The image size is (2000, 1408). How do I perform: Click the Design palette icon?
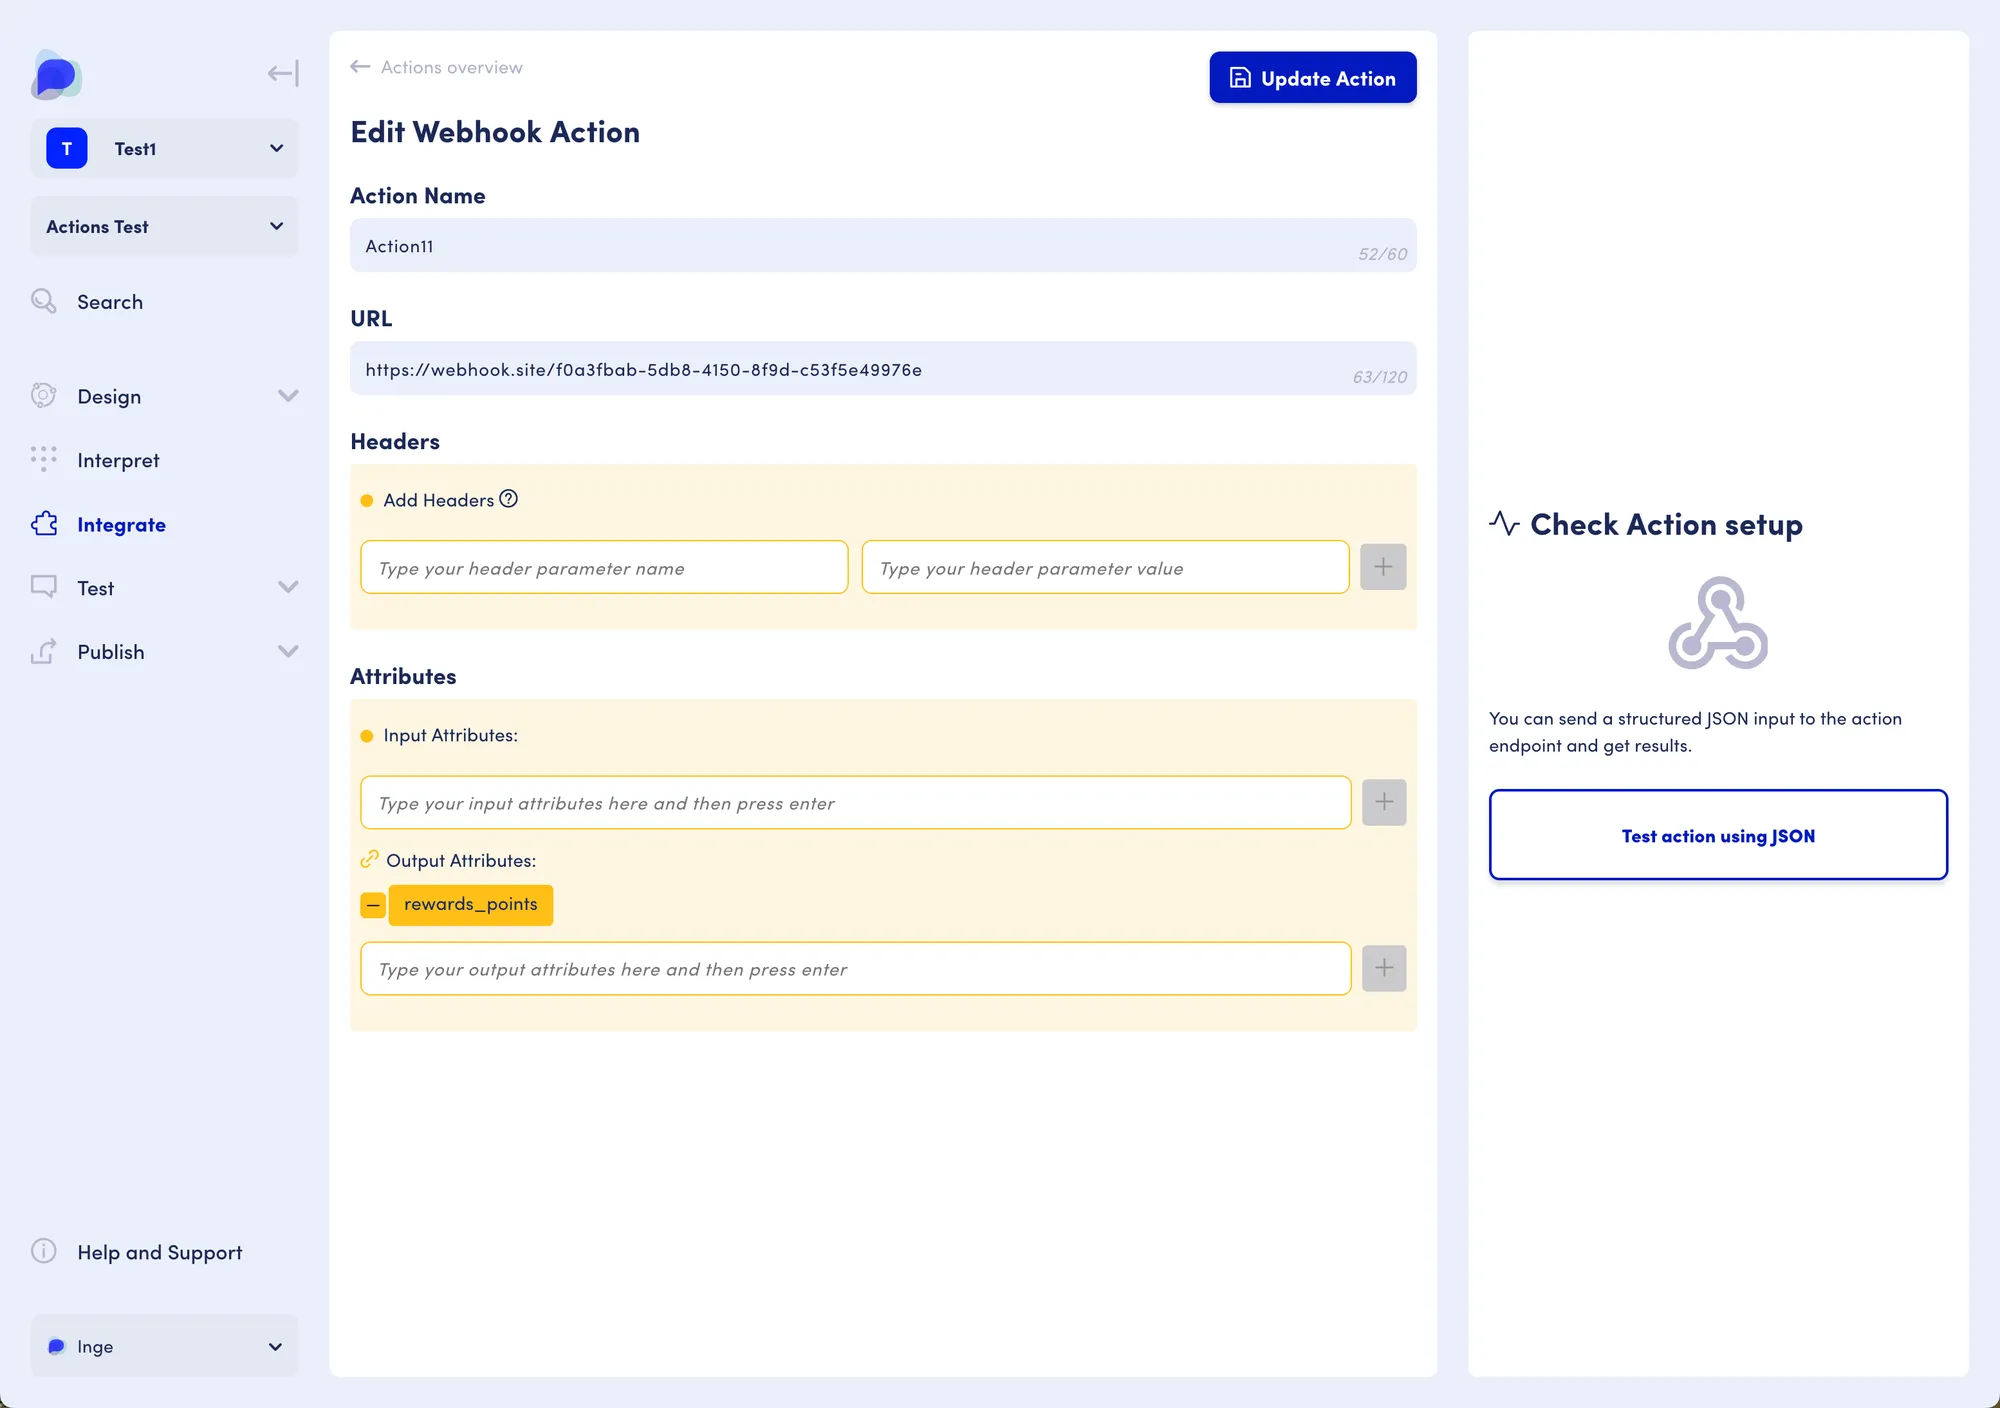coord(43,396)
